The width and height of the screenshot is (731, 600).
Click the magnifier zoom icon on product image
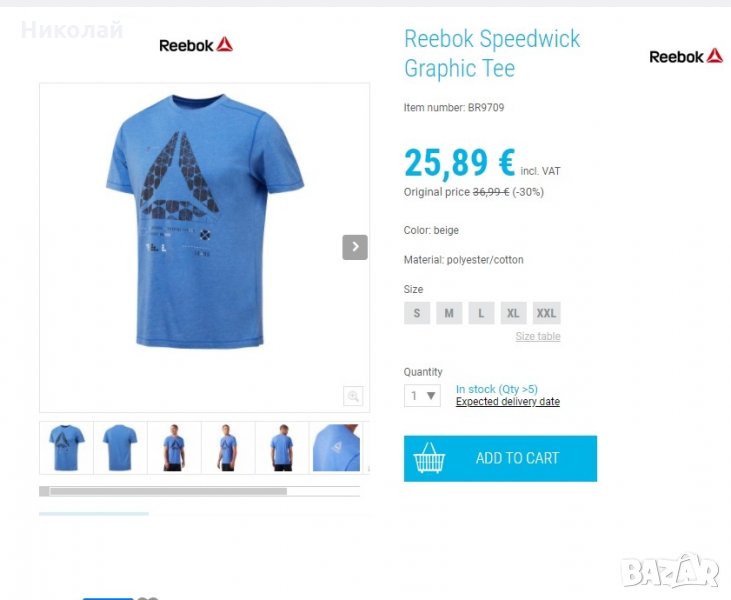tap(353, 396)
